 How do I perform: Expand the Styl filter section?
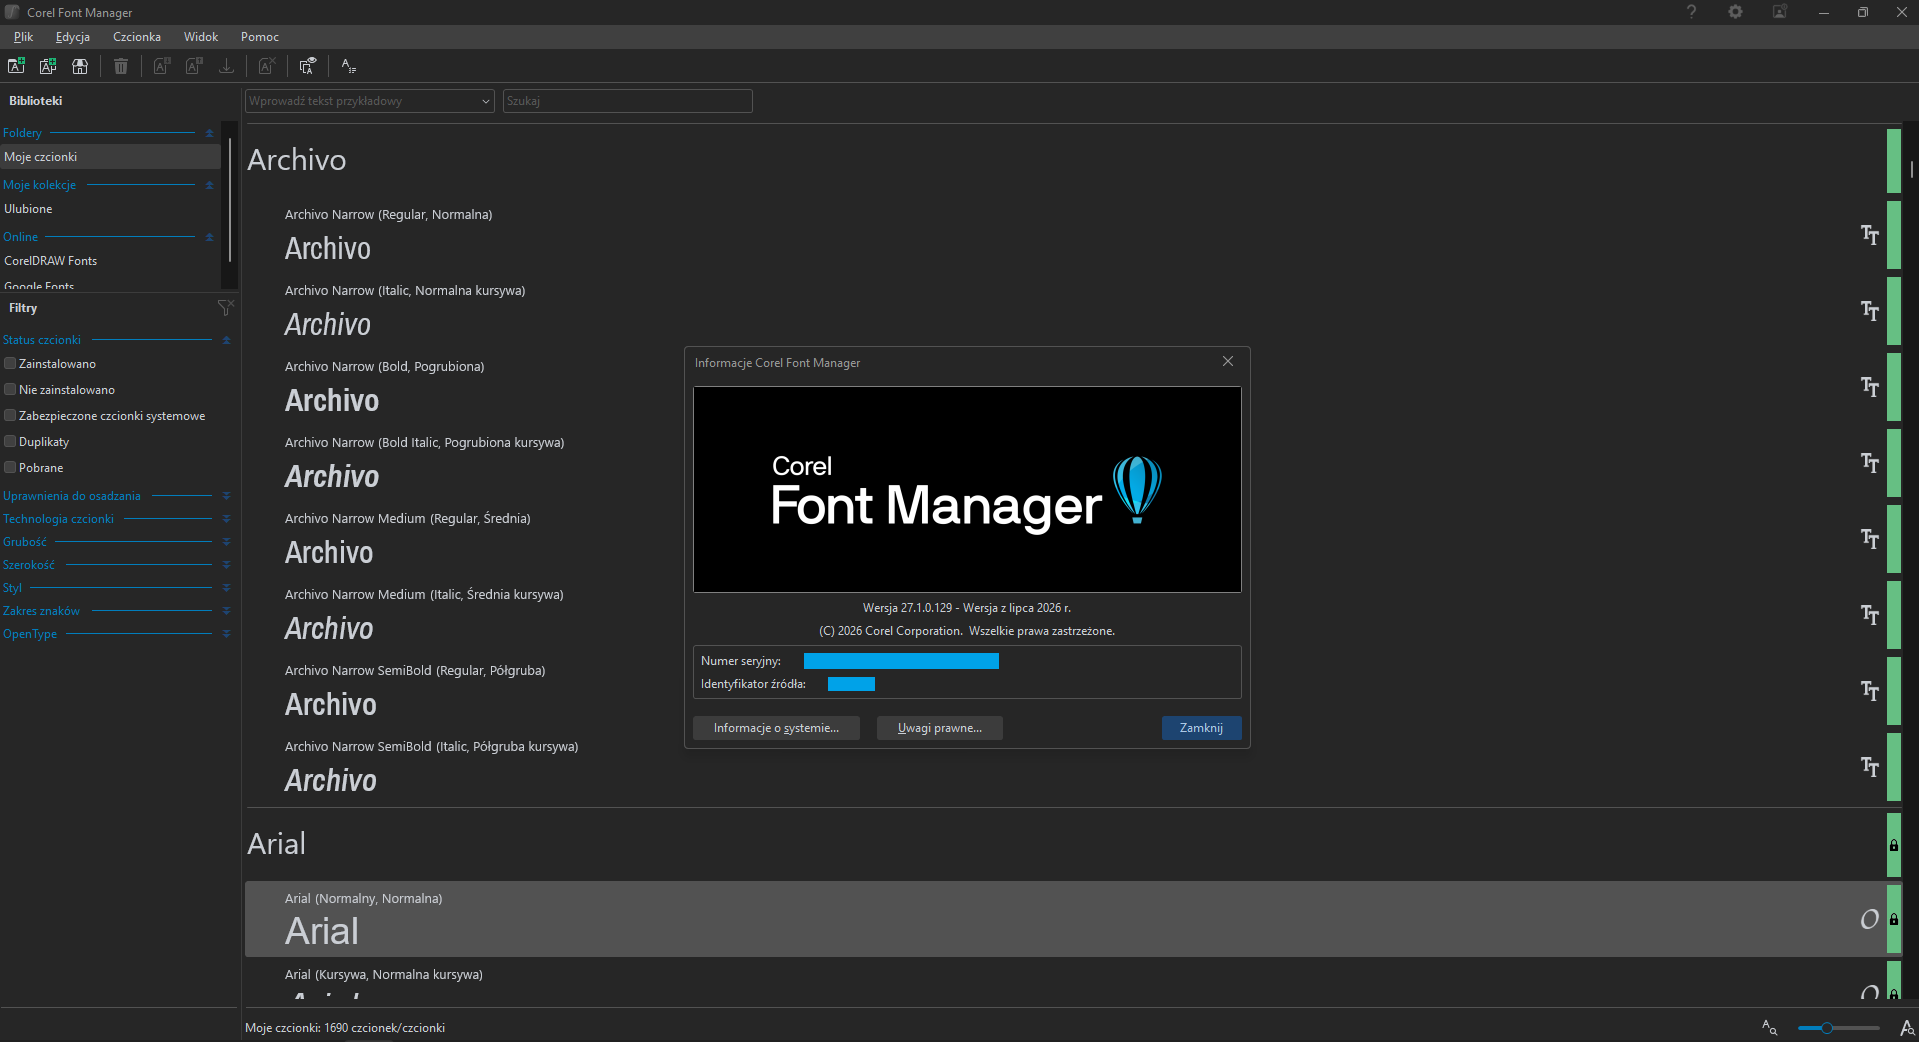click(x=226, y=588)
